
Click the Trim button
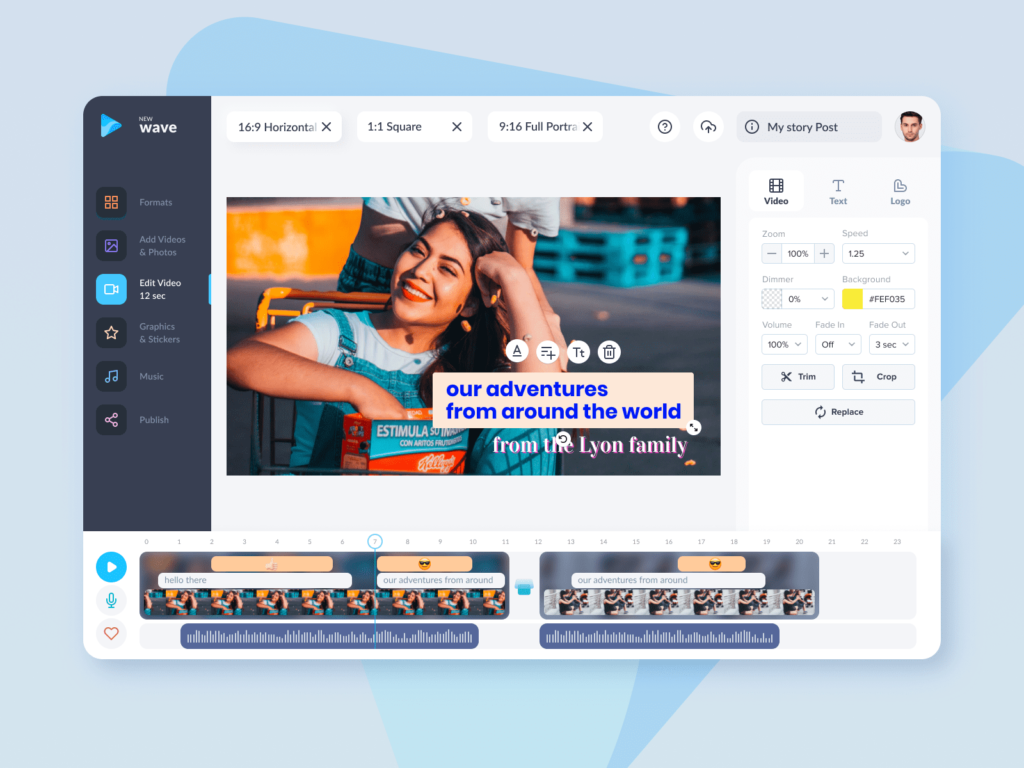pyautogui.click(x=798, y=377)
